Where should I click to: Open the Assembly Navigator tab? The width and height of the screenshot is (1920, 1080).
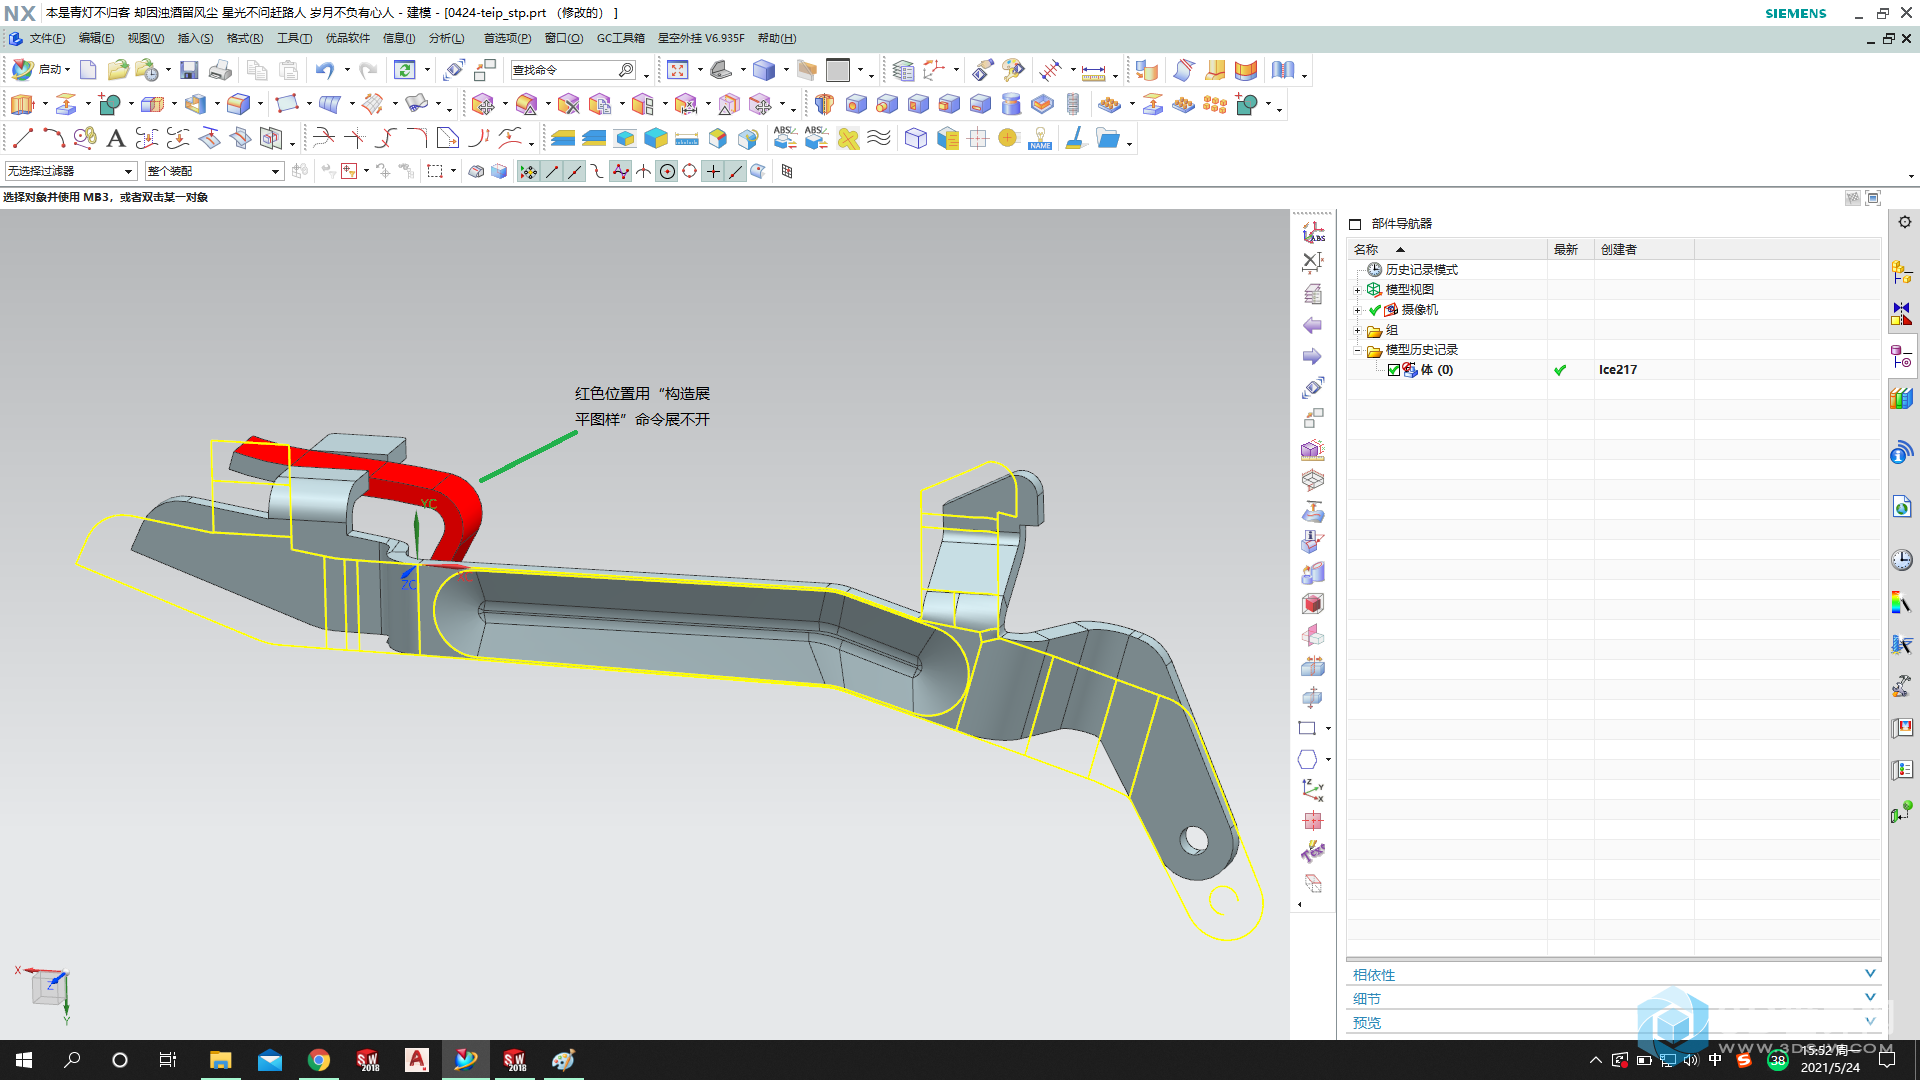tap(1902, 271)
